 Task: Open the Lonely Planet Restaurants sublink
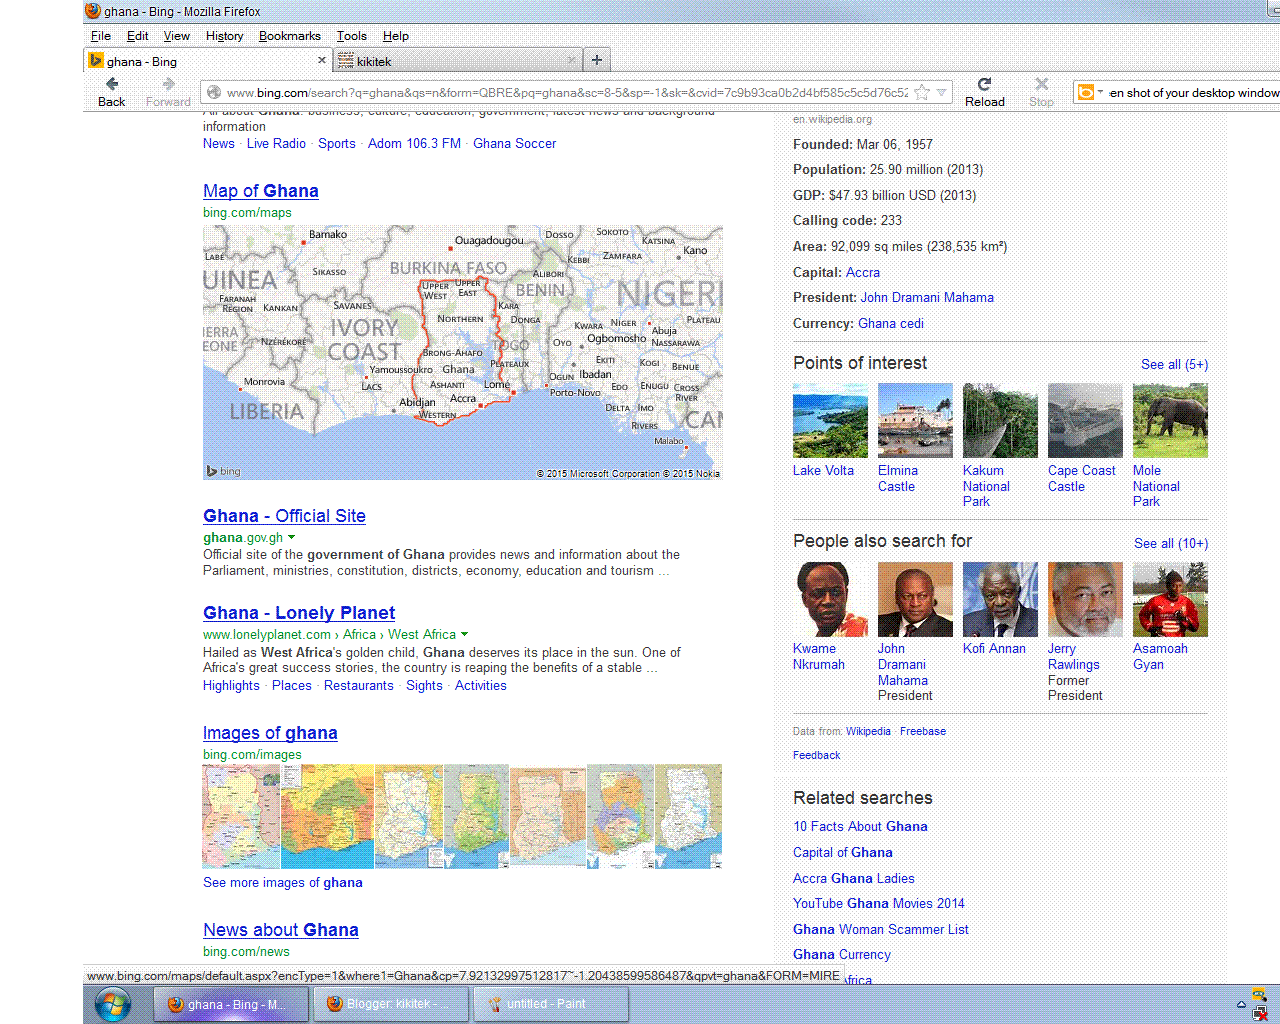pos(359,686)
